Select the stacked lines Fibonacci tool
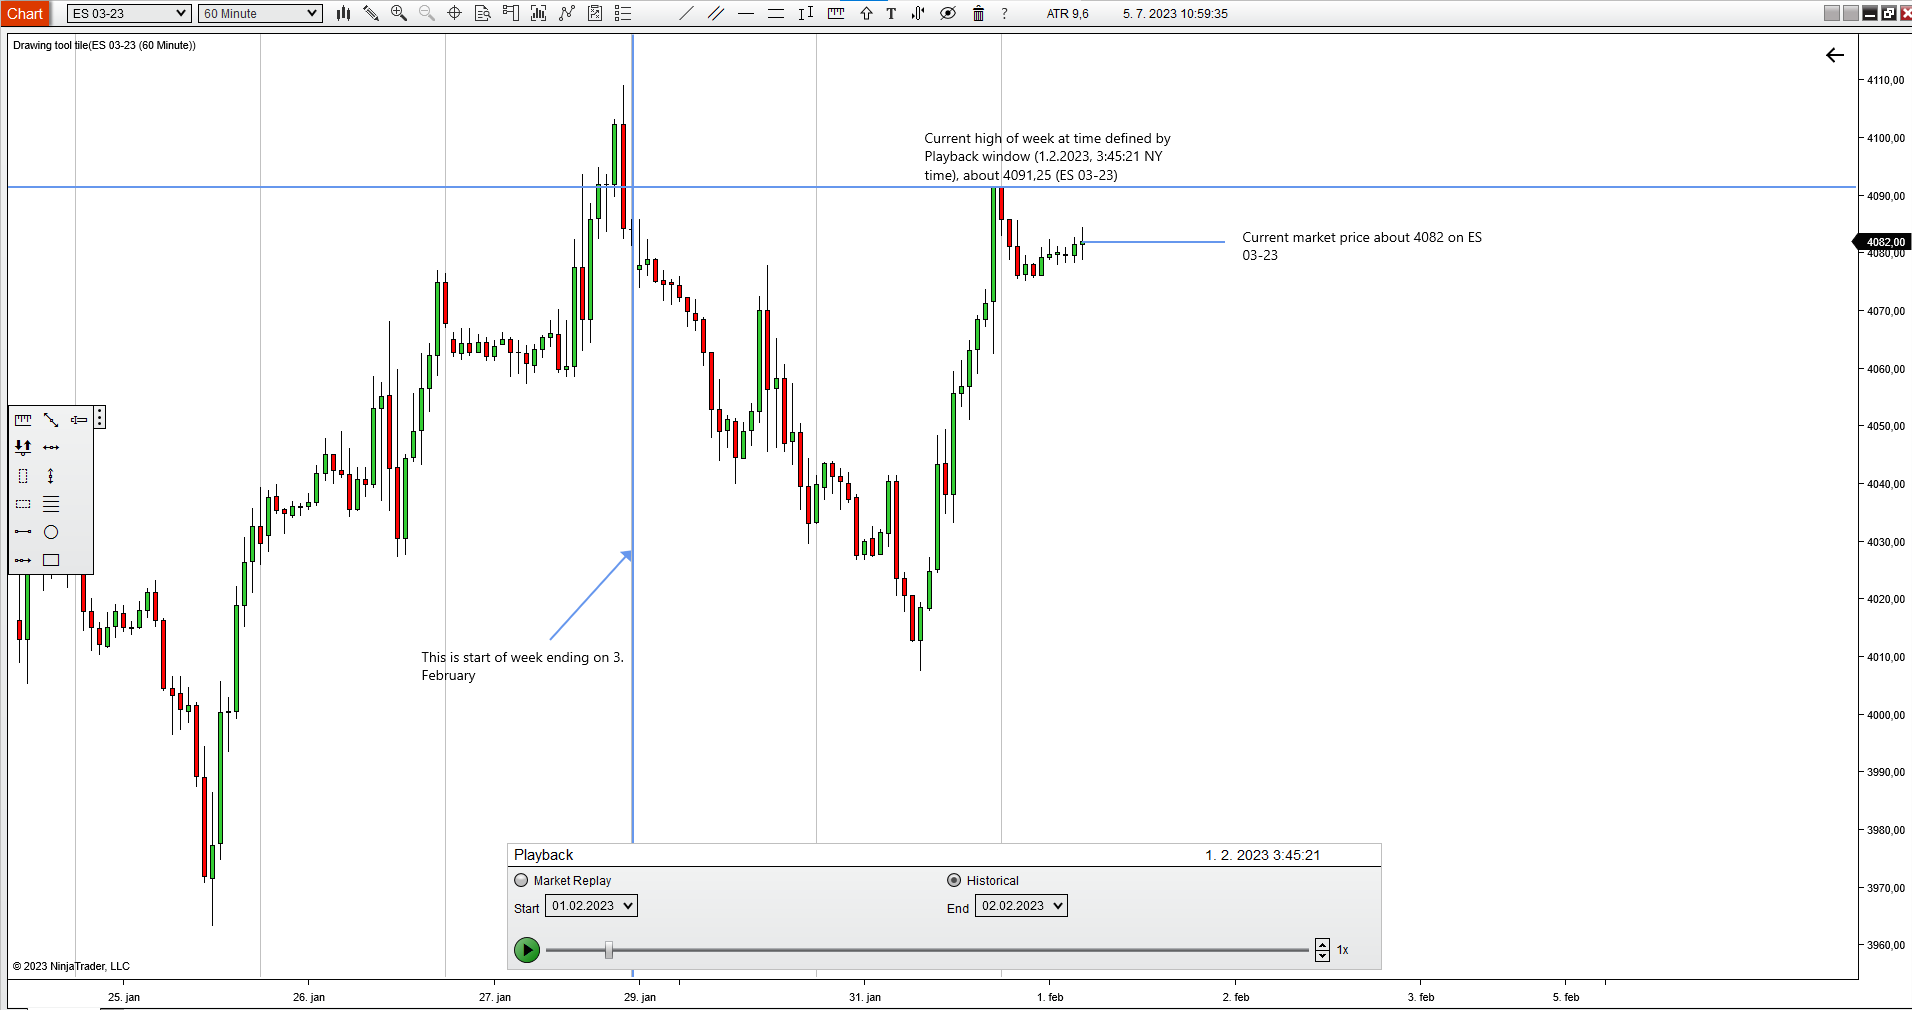This screenshot has height=1010, width=1912. click(51, 504)
